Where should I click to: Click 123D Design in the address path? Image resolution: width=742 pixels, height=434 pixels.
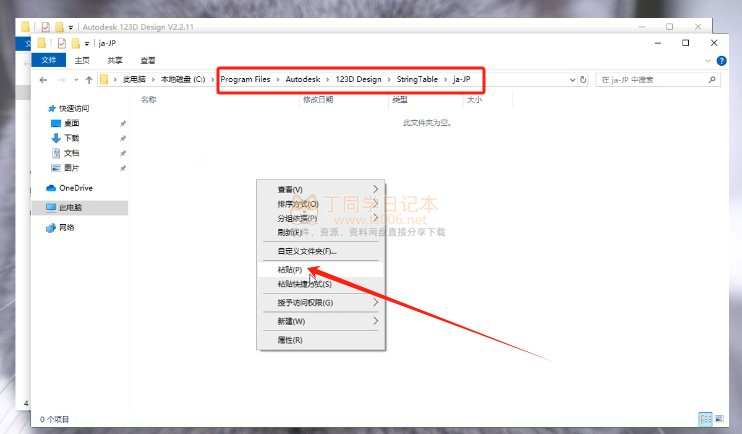tap(358, 80)
